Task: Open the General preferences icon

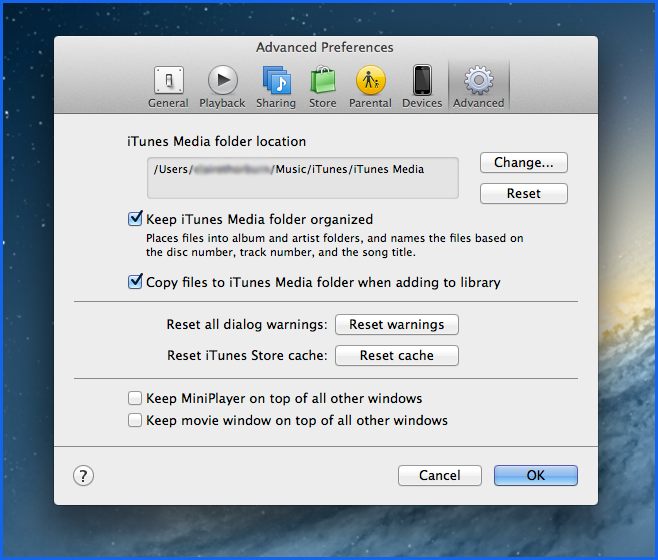Action: 168,80
